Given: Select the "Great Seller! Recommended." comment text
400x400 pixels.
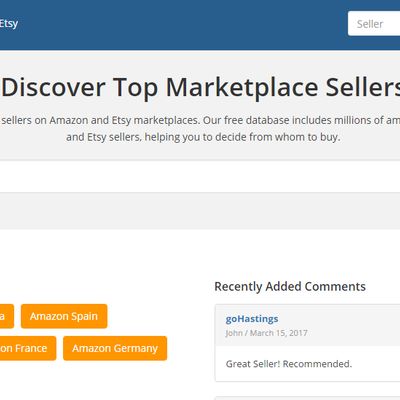Looking at the screenshot, I should pos(289,364).
